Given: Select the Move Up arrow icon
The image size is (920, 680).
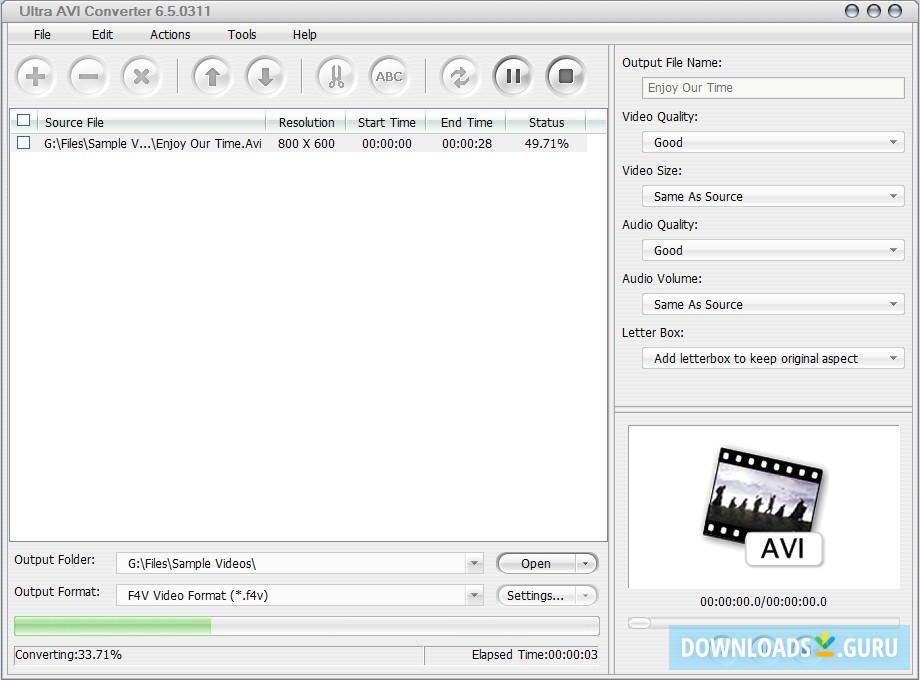Looking at the screenshot, I should [212, 75].
